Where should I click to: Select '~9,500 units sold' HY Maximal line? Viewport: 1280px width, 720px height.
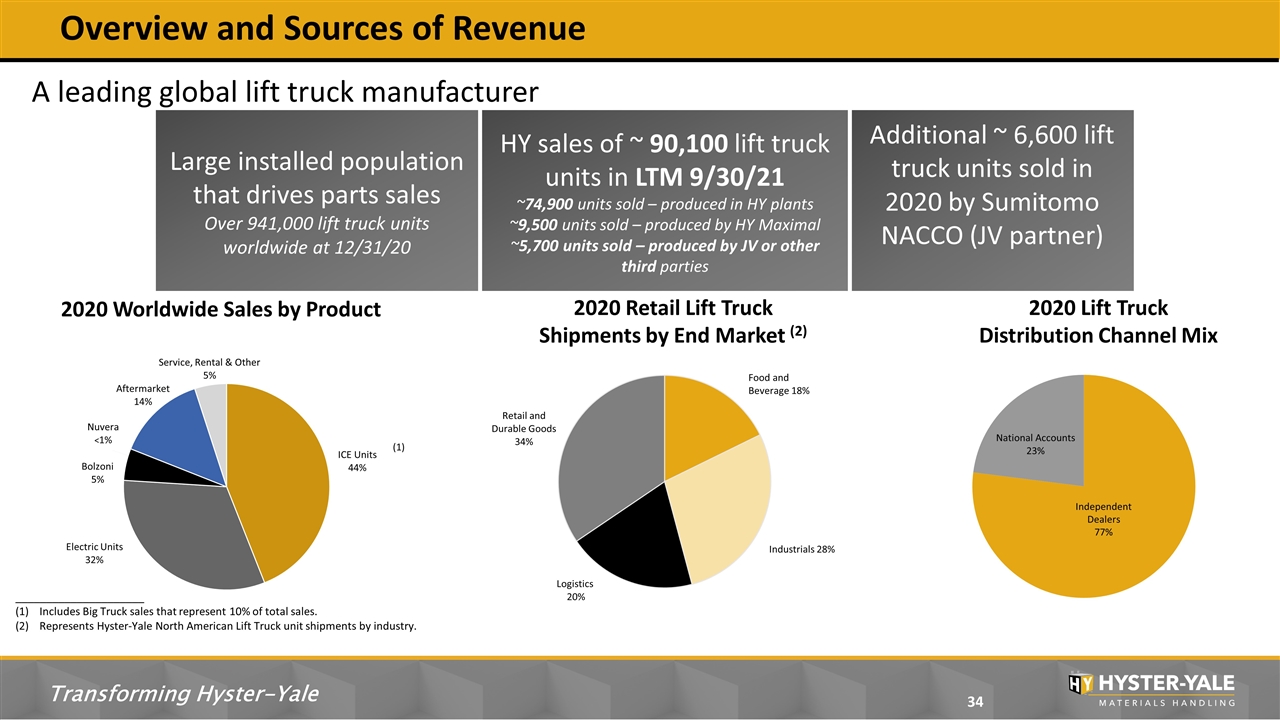click(x=664, y=225)
